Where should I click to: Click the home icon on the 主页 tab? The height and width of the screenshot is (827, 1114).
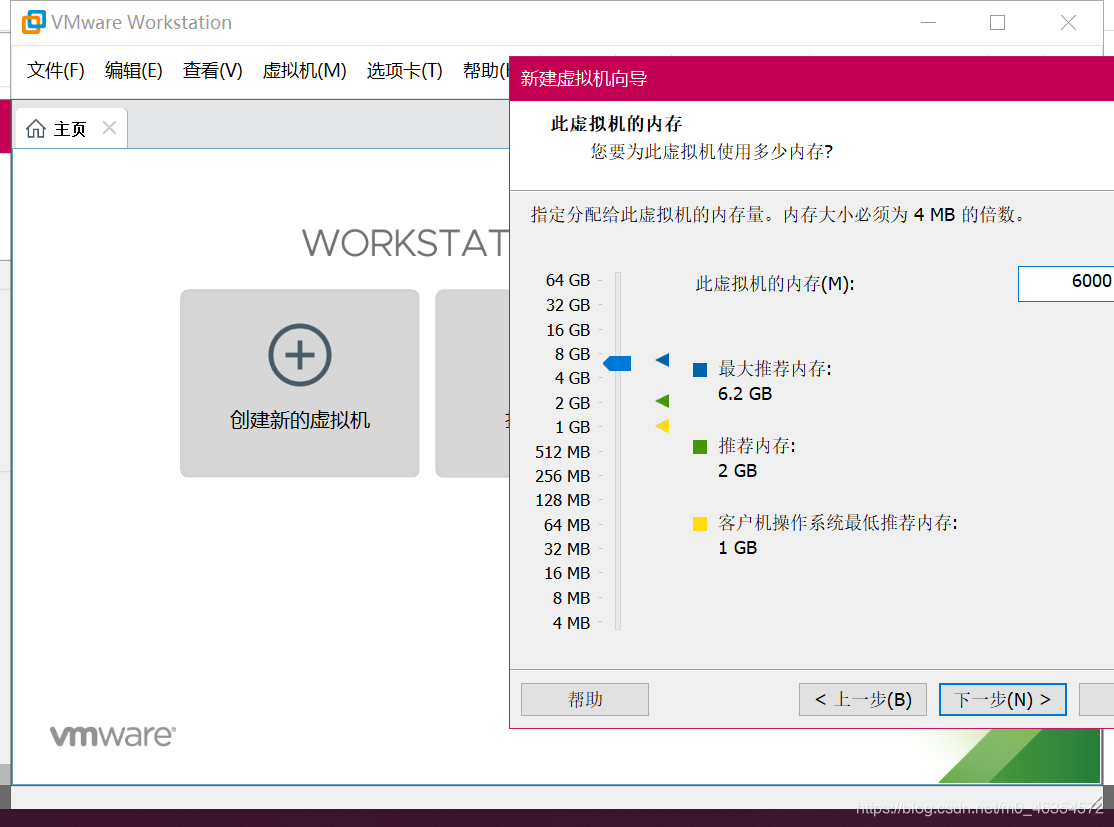pos(36,129)
